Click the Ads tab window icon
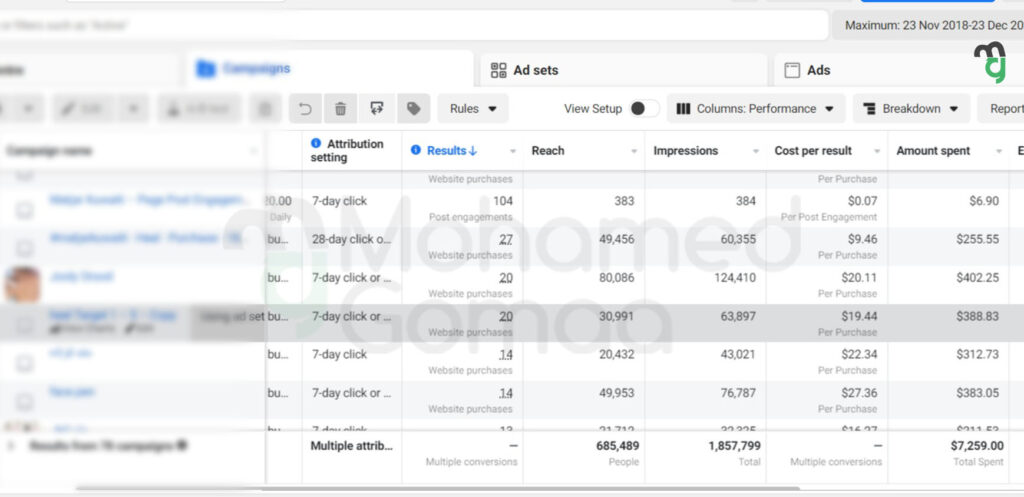This screenshot has height=497, width=1024. (x=792, y=70)
